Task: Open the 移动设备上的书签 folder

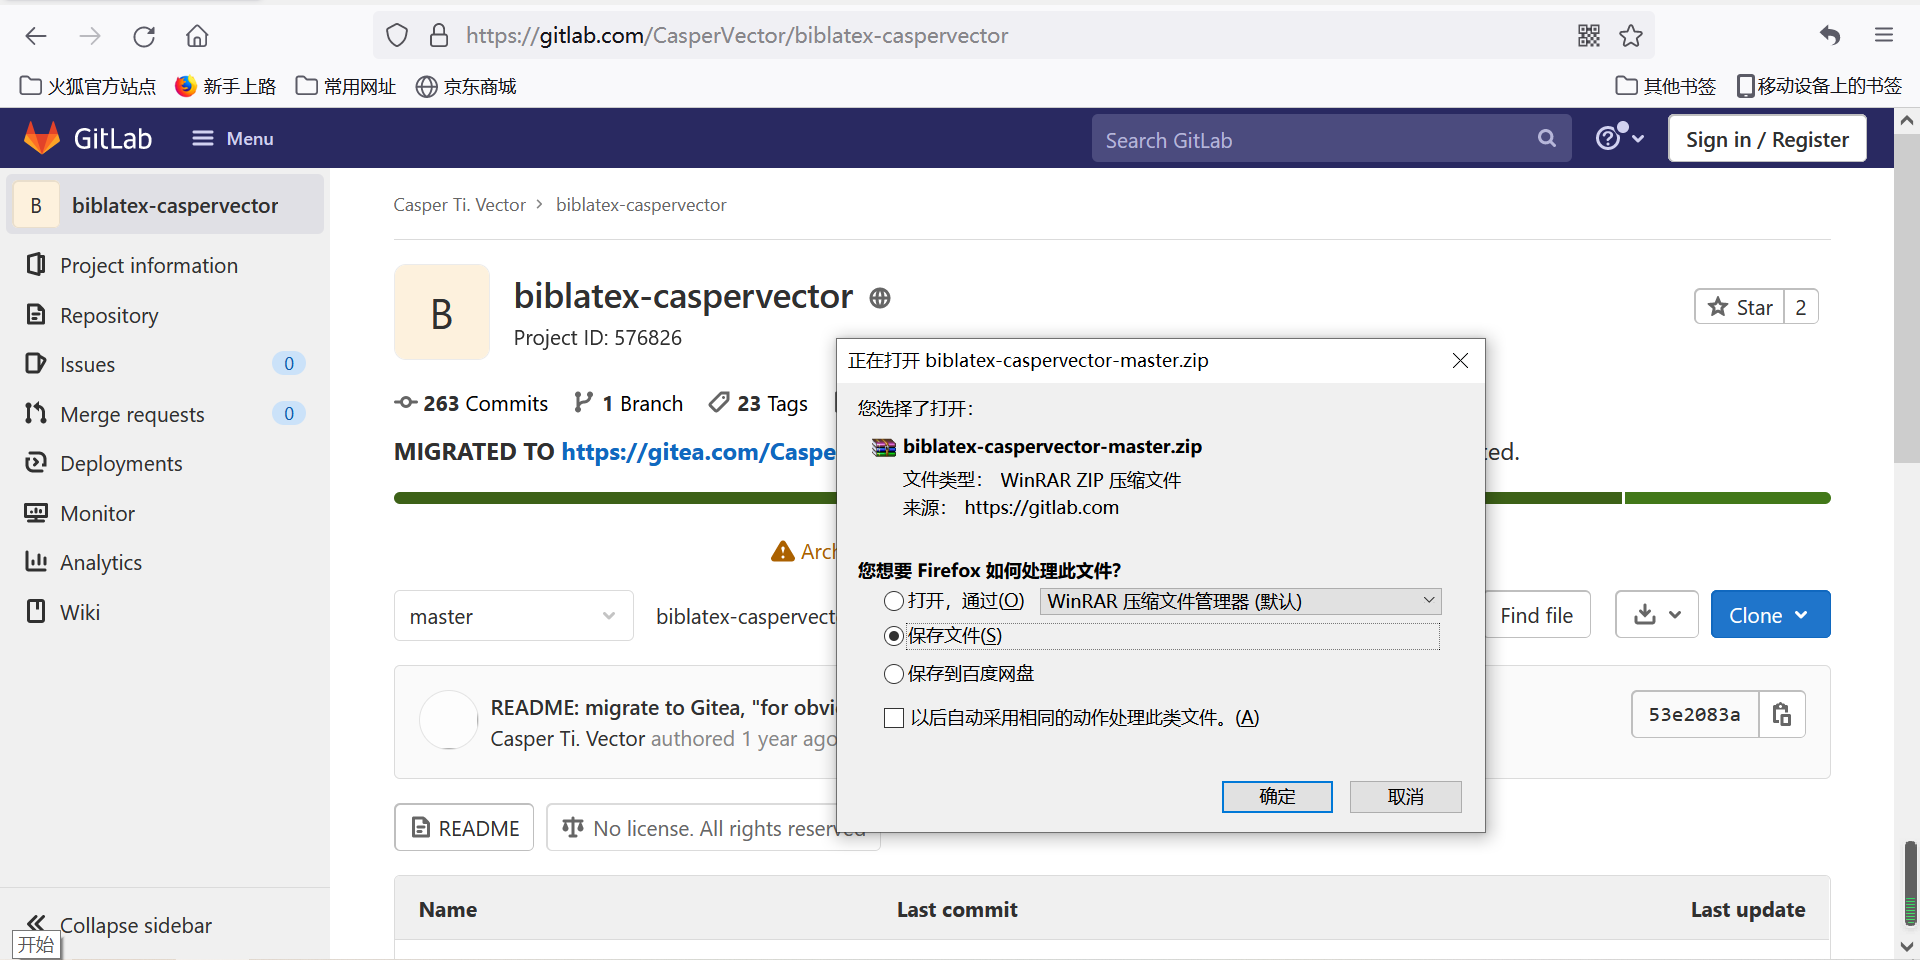Action: tap(1819, 86)
